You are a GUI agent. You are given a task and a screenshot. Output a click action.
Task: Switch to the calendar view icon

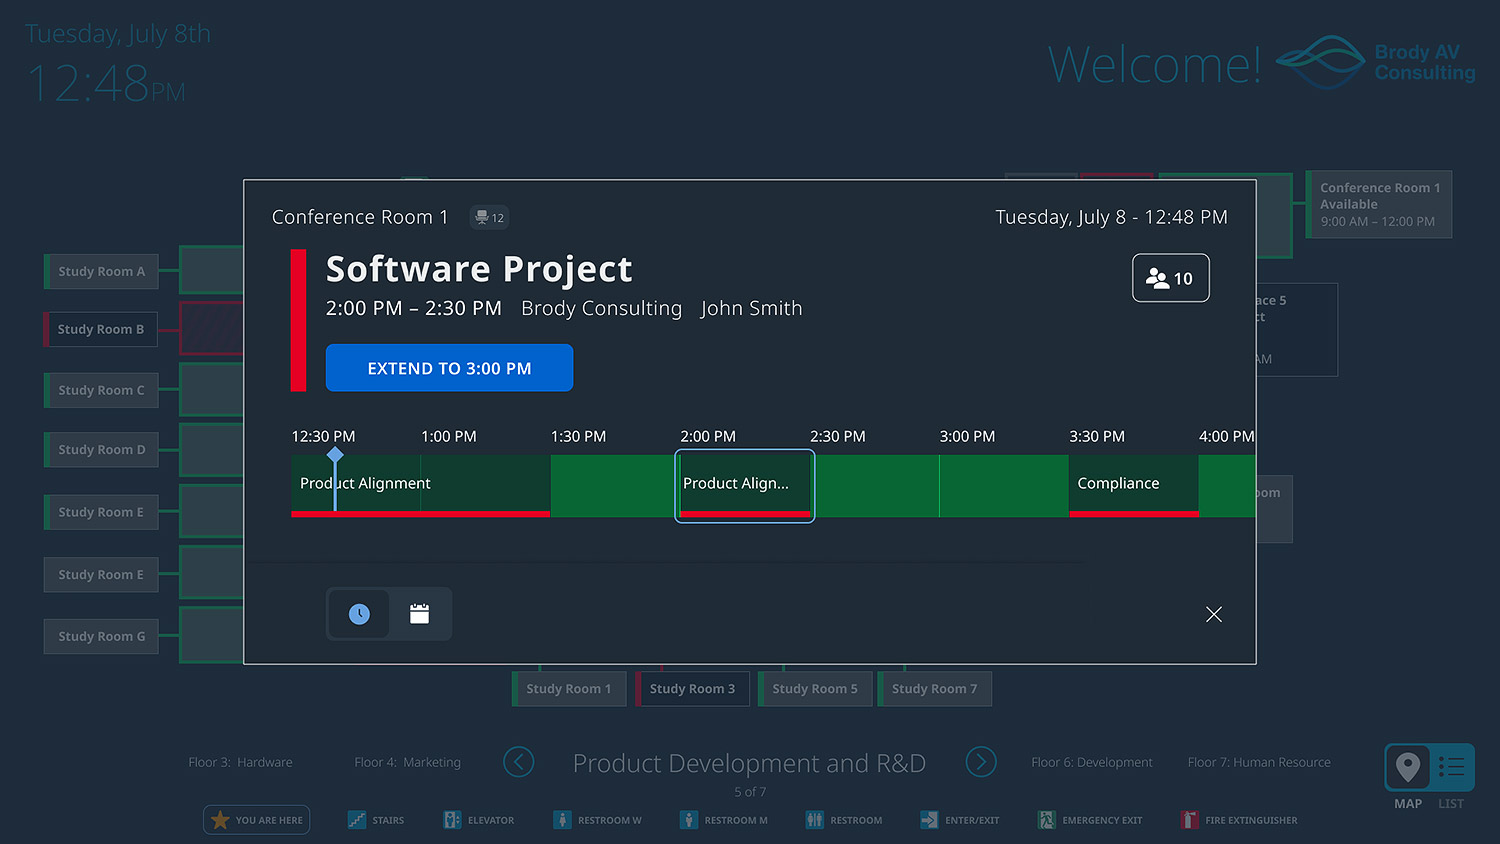(419, 614)
